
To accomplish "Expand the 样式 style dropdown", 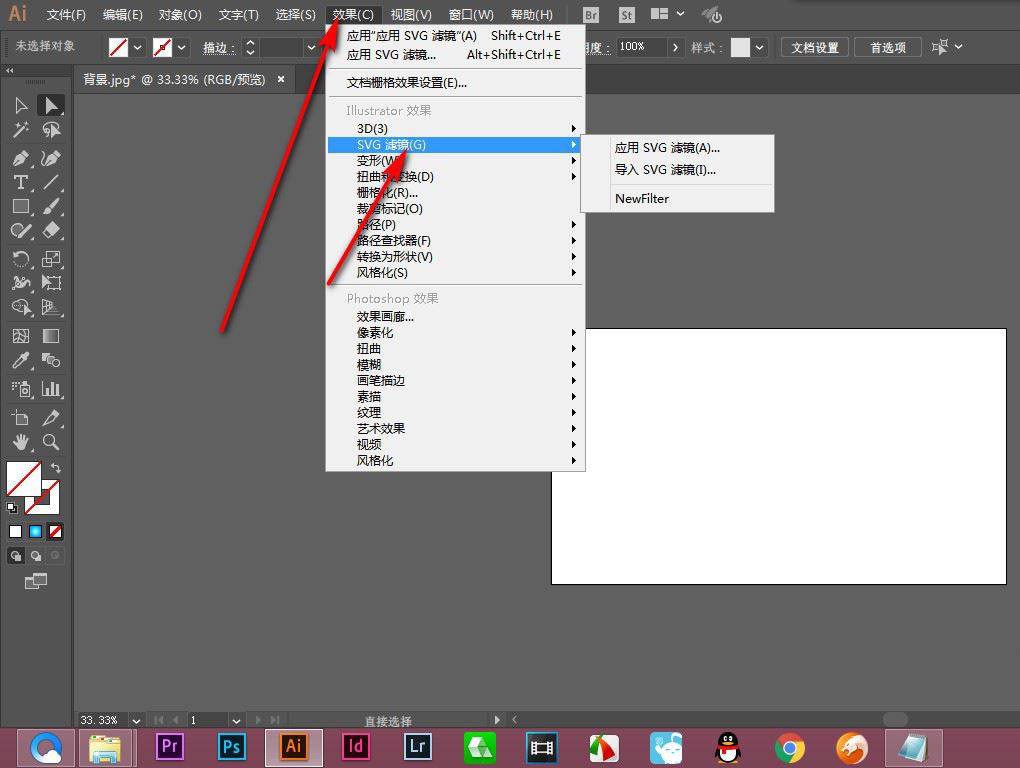I will (x=760, y=47).
